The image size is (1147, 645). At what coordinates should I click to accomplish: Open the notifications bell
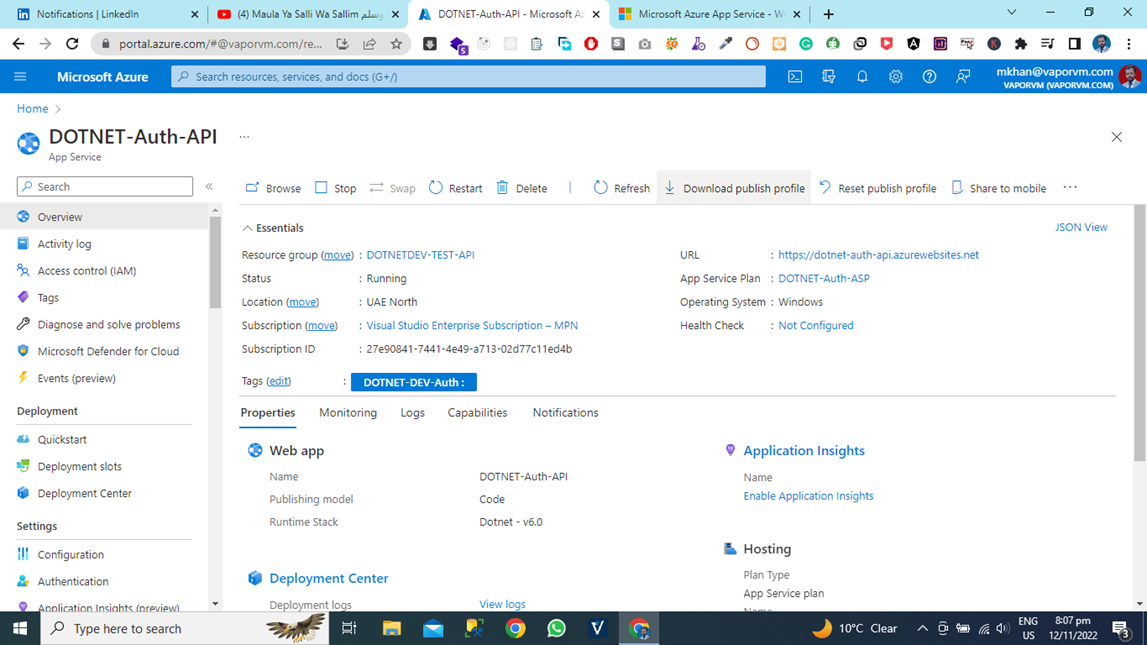[x=862, y=76]
